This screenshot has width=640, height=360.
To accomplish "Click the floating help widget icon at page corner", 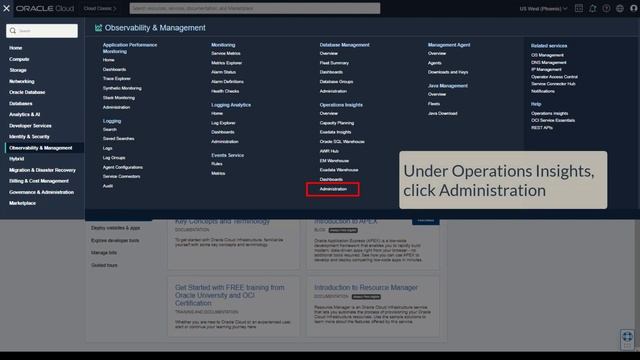I will [x=627, y=339].
